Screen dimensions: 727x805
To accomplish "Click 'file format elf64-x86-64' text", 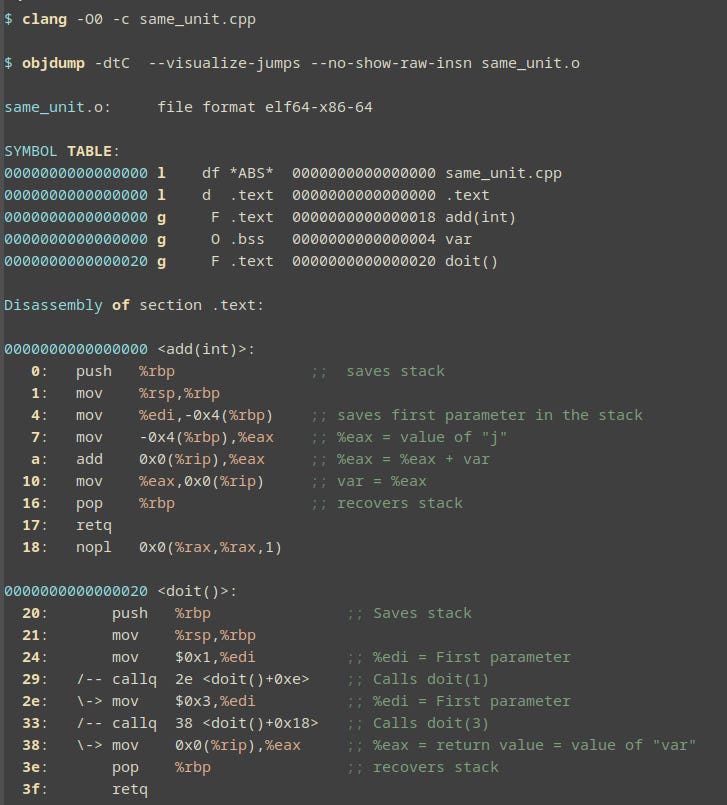I will [265, 107].
